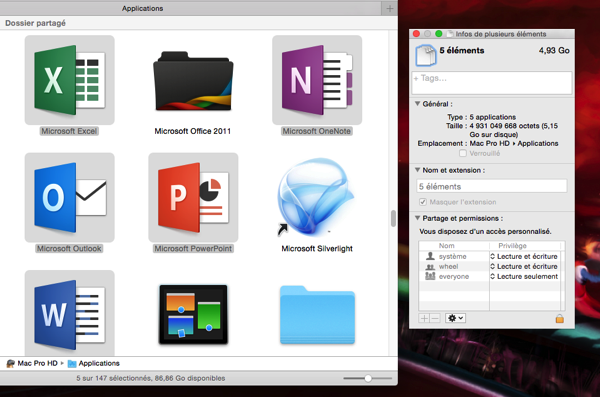
Task: Click the 4,93 Go size text
Action: pos(554,50)
